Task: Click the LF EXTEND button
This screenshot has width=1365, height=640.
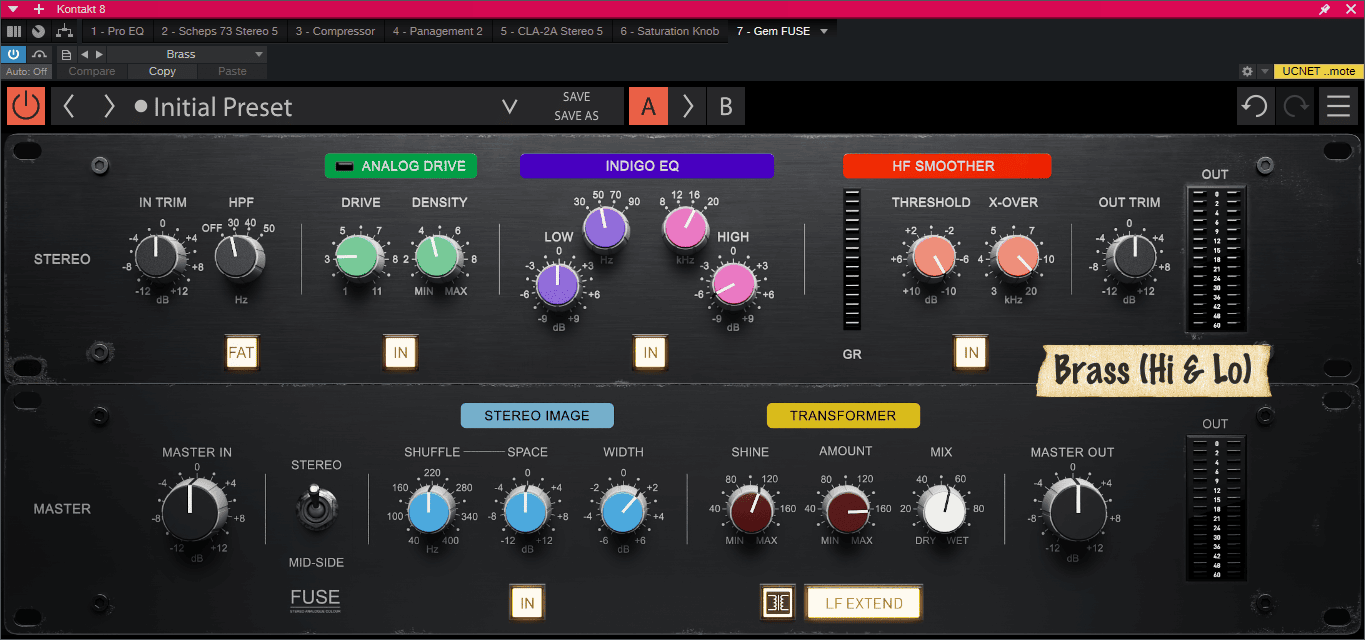Action: (x=863, y=603)
